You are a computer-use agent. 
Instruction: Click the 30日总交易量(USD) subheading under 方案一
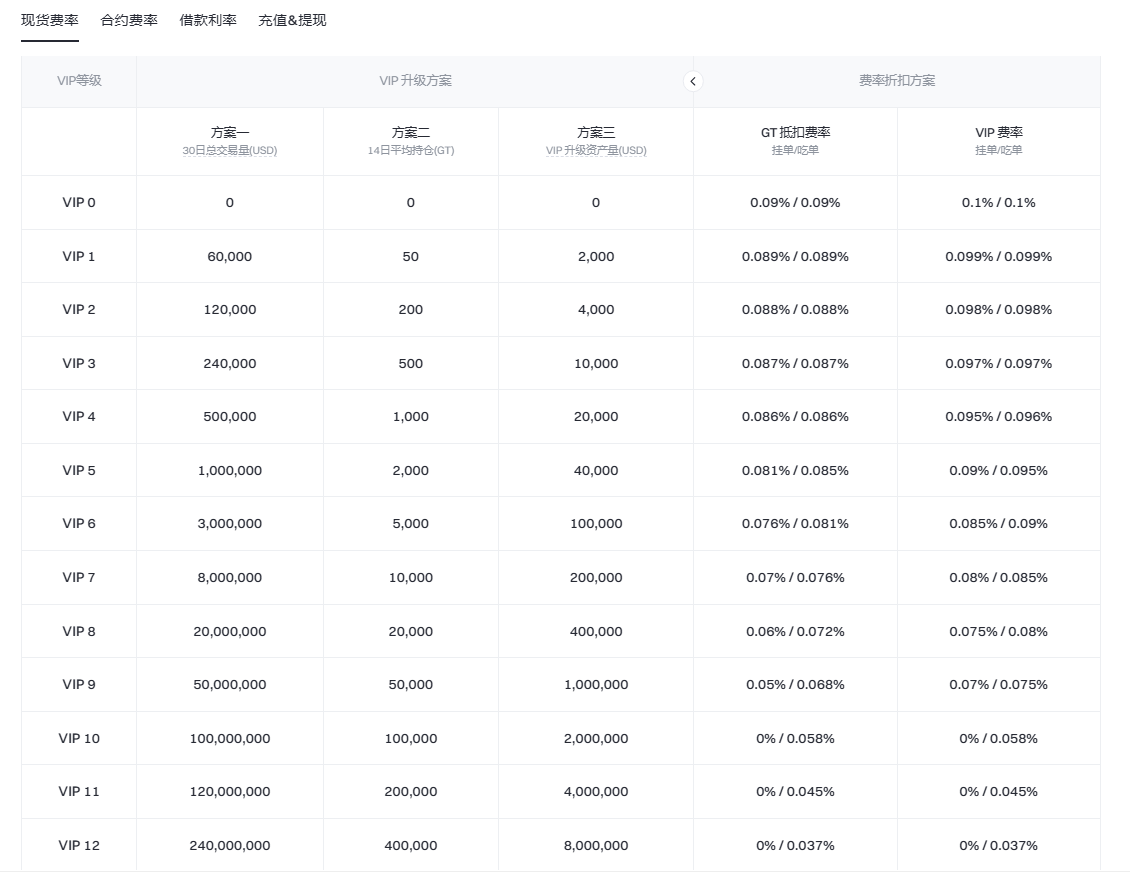(230, 151)
